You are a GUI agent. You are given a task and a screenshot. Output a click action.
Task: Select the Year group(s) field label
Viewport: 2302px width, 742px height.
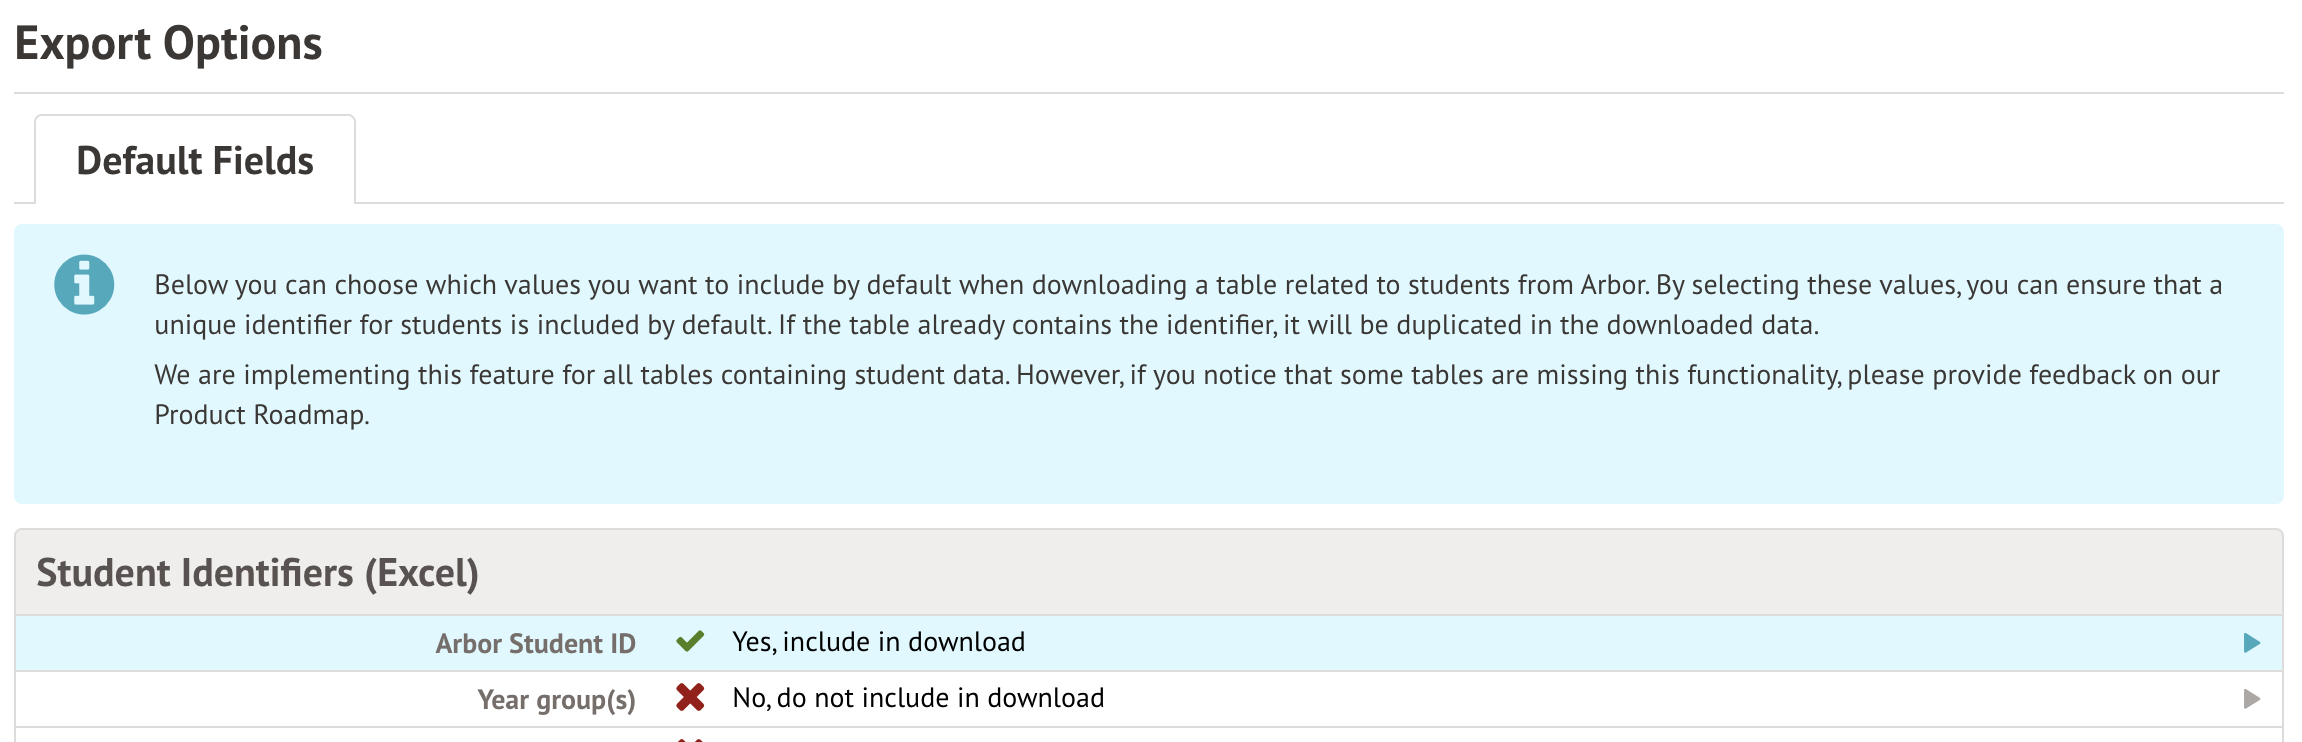(x=556, y=699)
